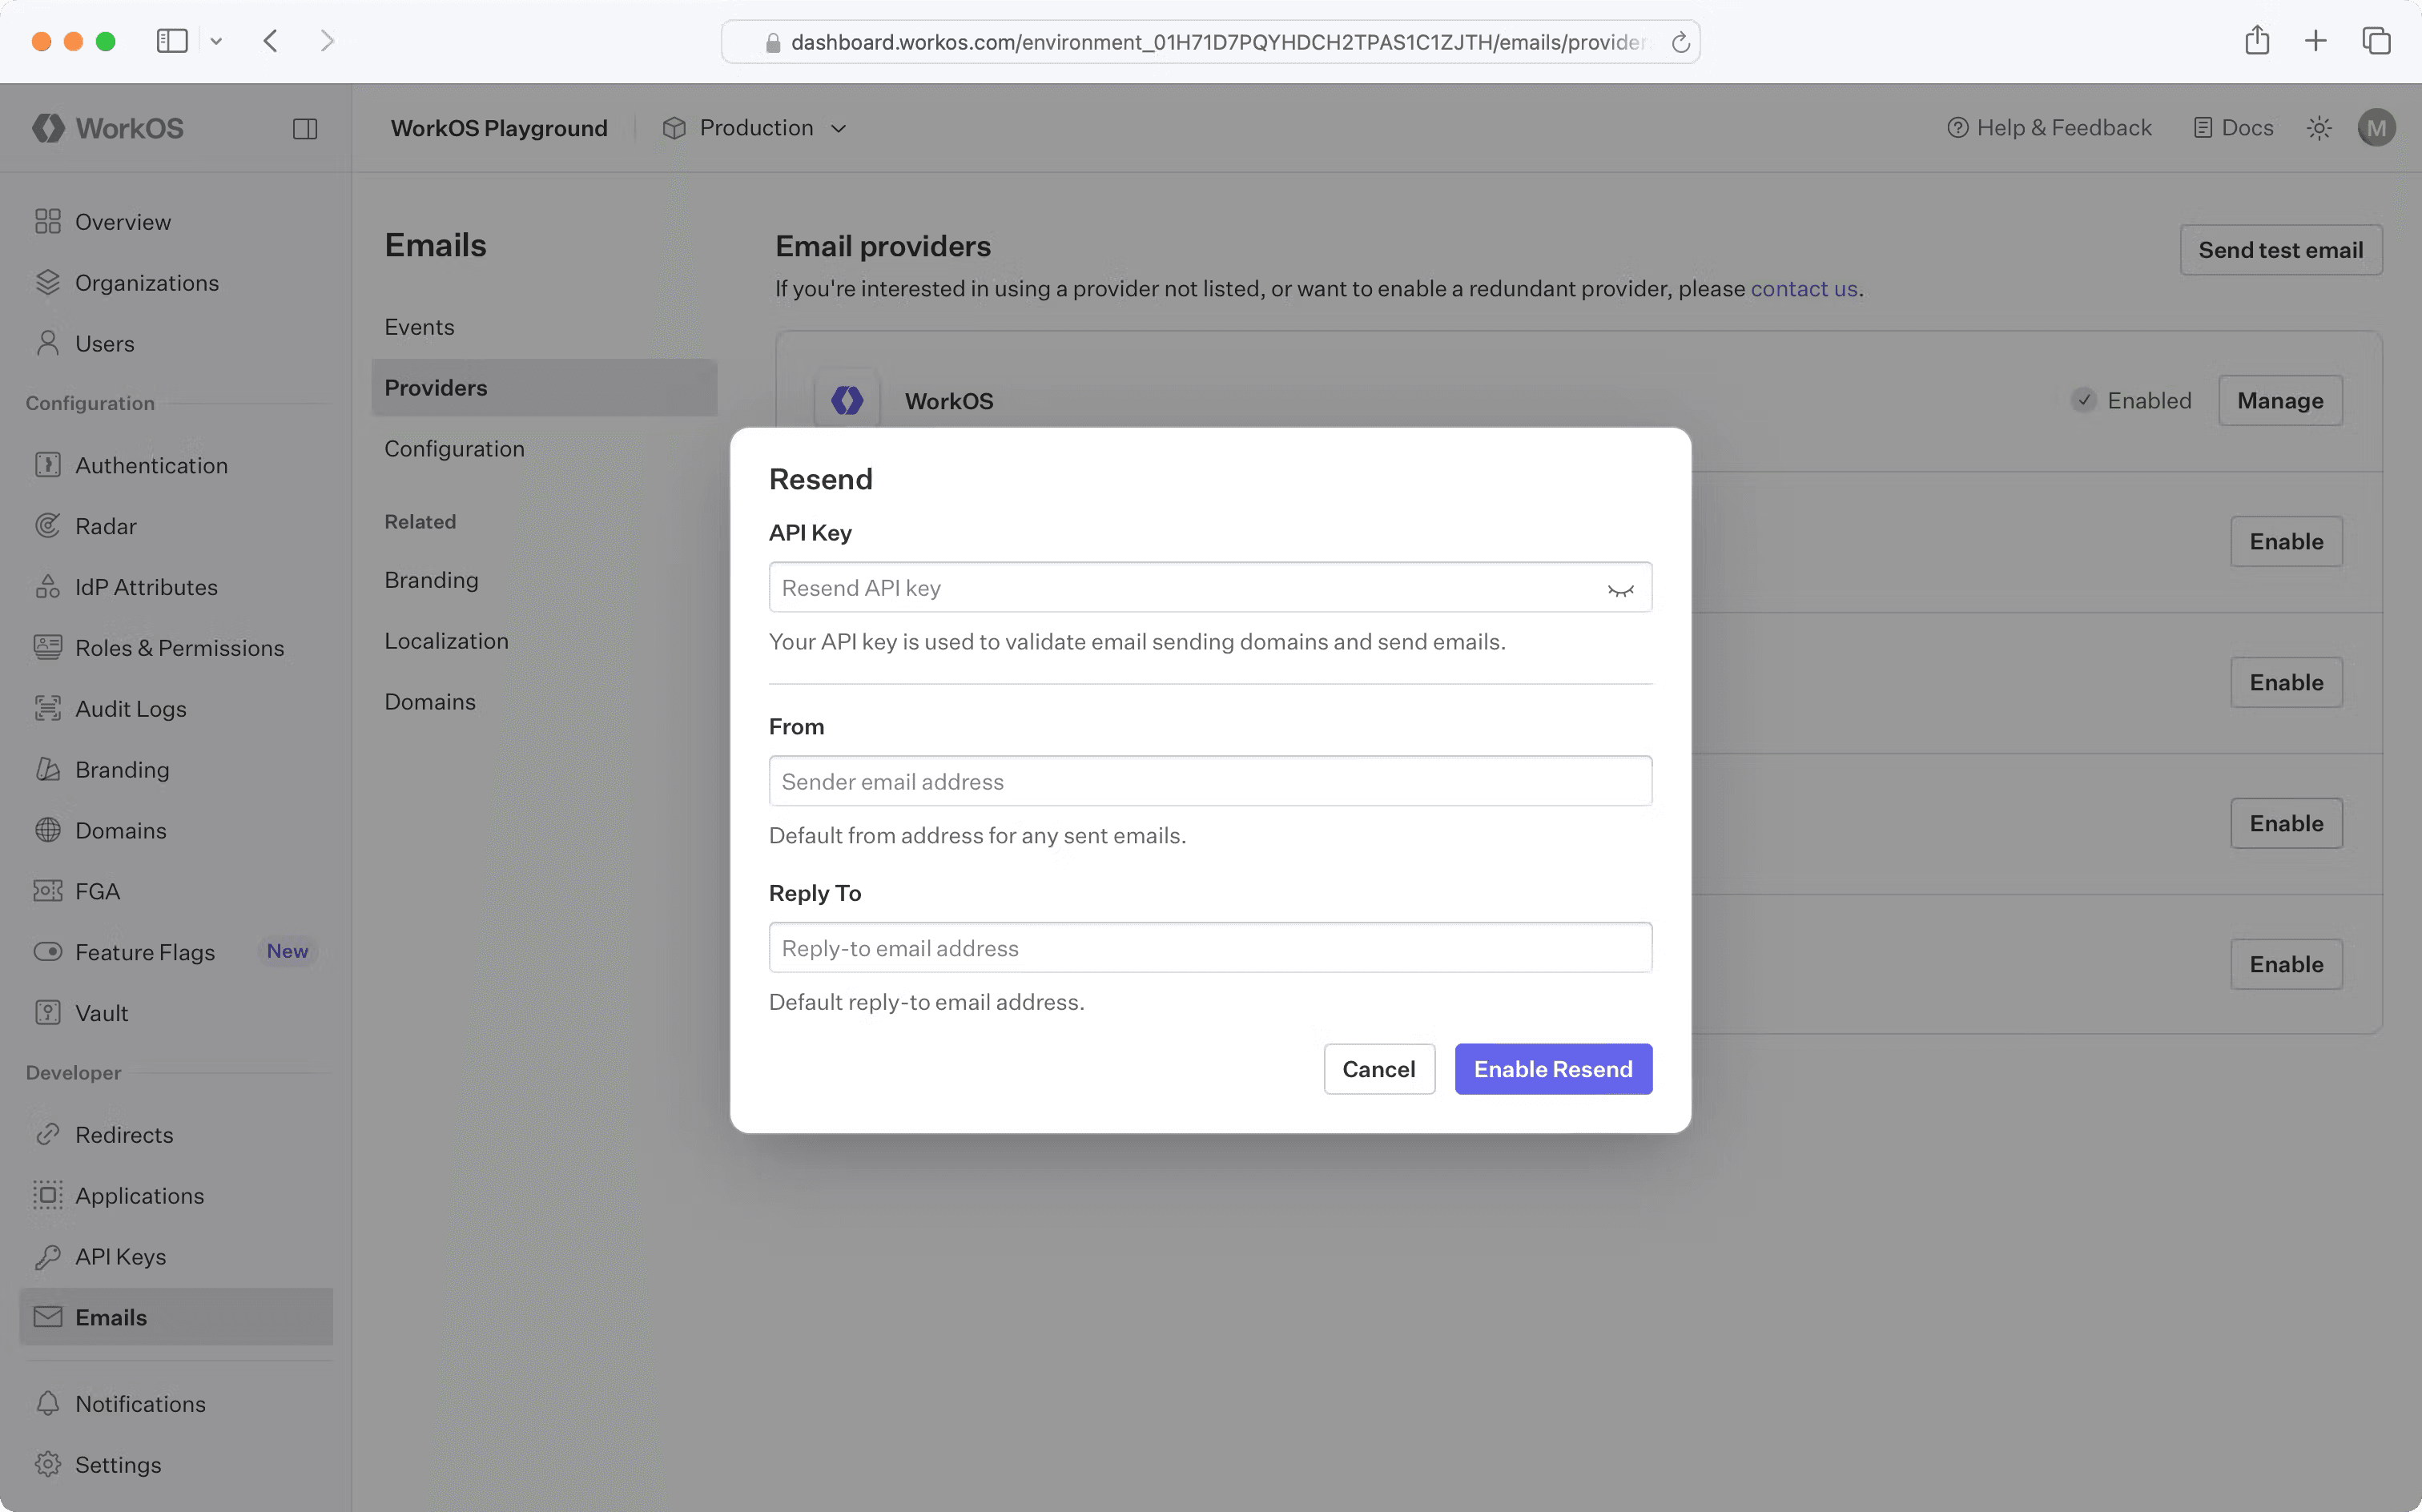Open the user avatar menu
This screenshot has height=1512, width=2422.
click(x=2377, y=127)
